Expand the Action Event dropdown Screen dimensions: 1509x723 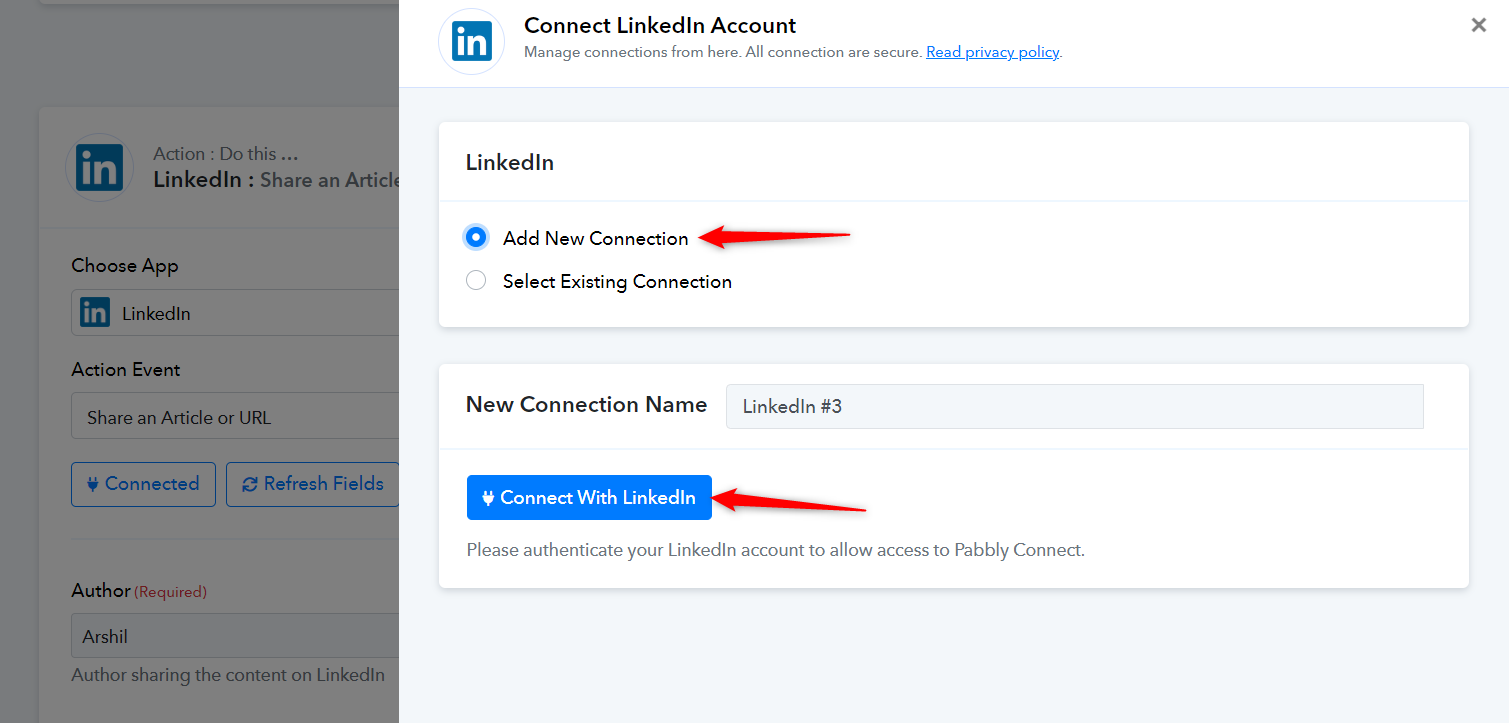pos(235,417)
